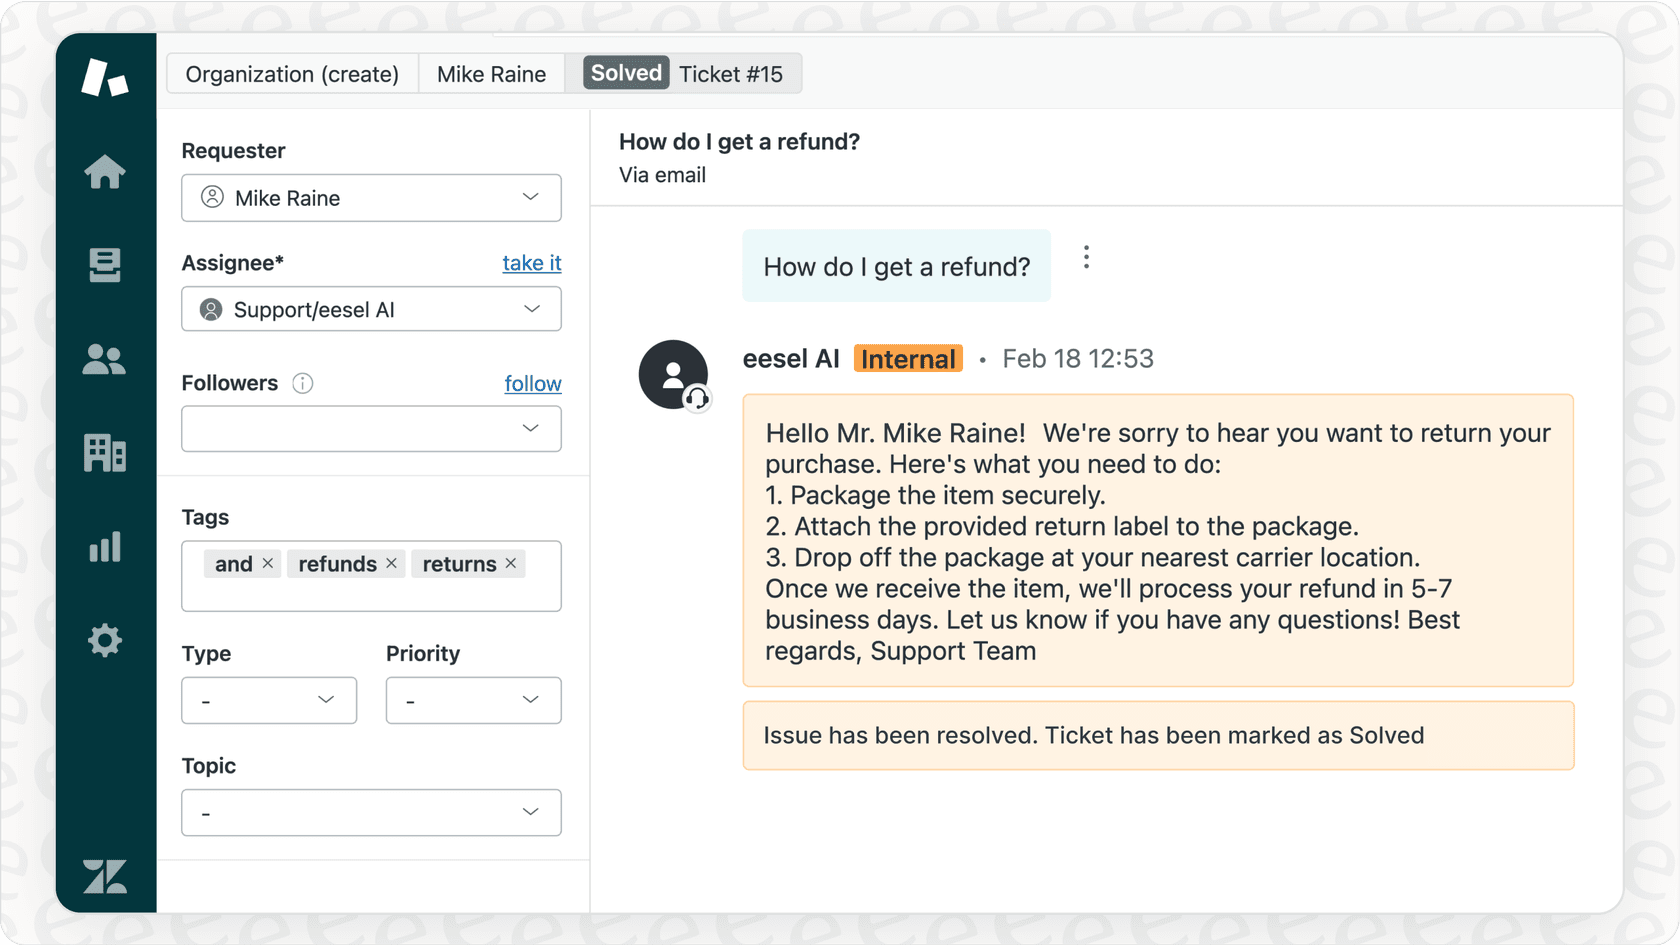
Task: Click the eesel AI agent avatar
Action: pos(674,374)
